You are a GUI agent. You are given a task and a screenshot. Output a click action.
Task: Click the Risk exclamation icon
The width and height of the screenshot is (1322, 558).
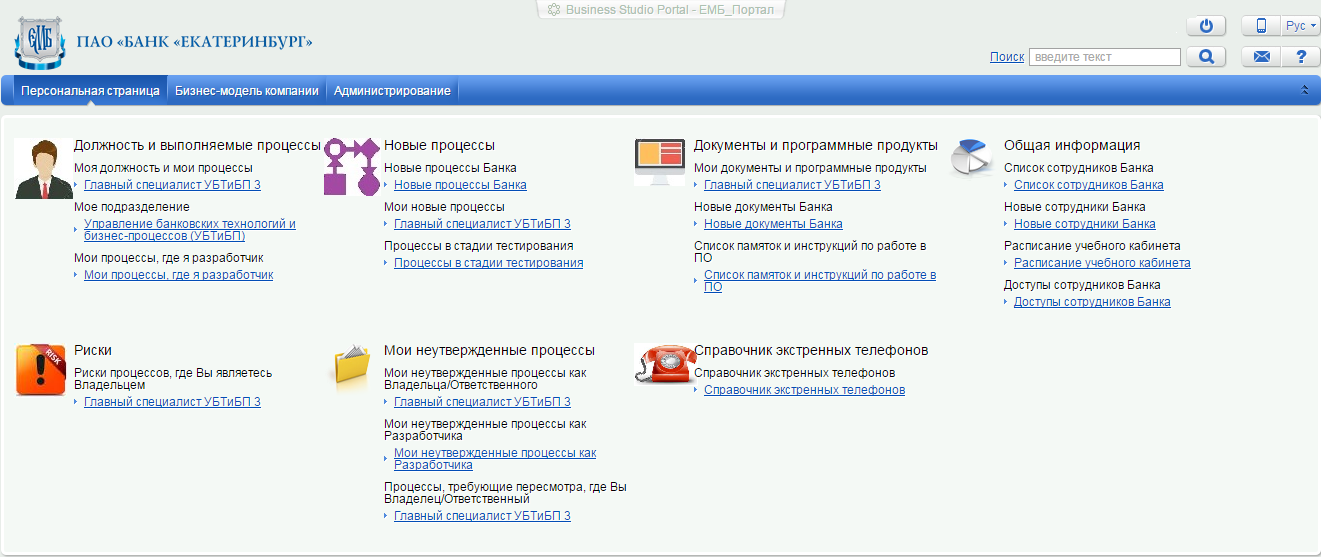point(40,369)
